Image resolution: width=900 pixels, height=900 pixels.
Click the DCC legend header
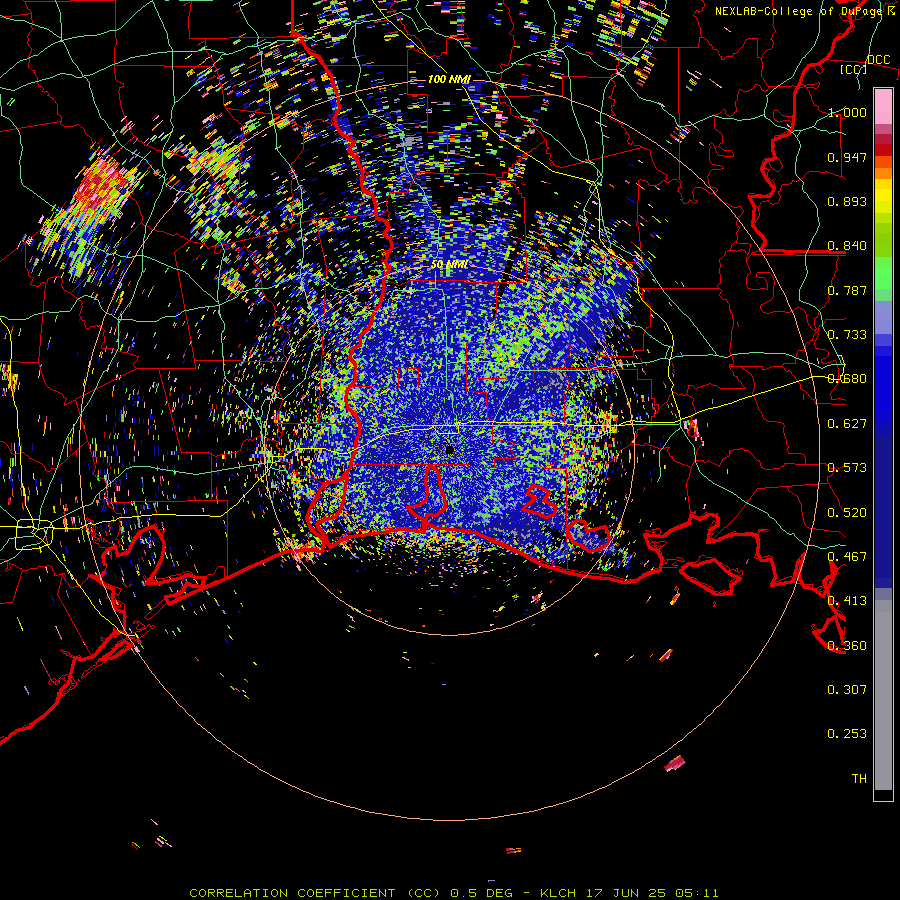879,60
